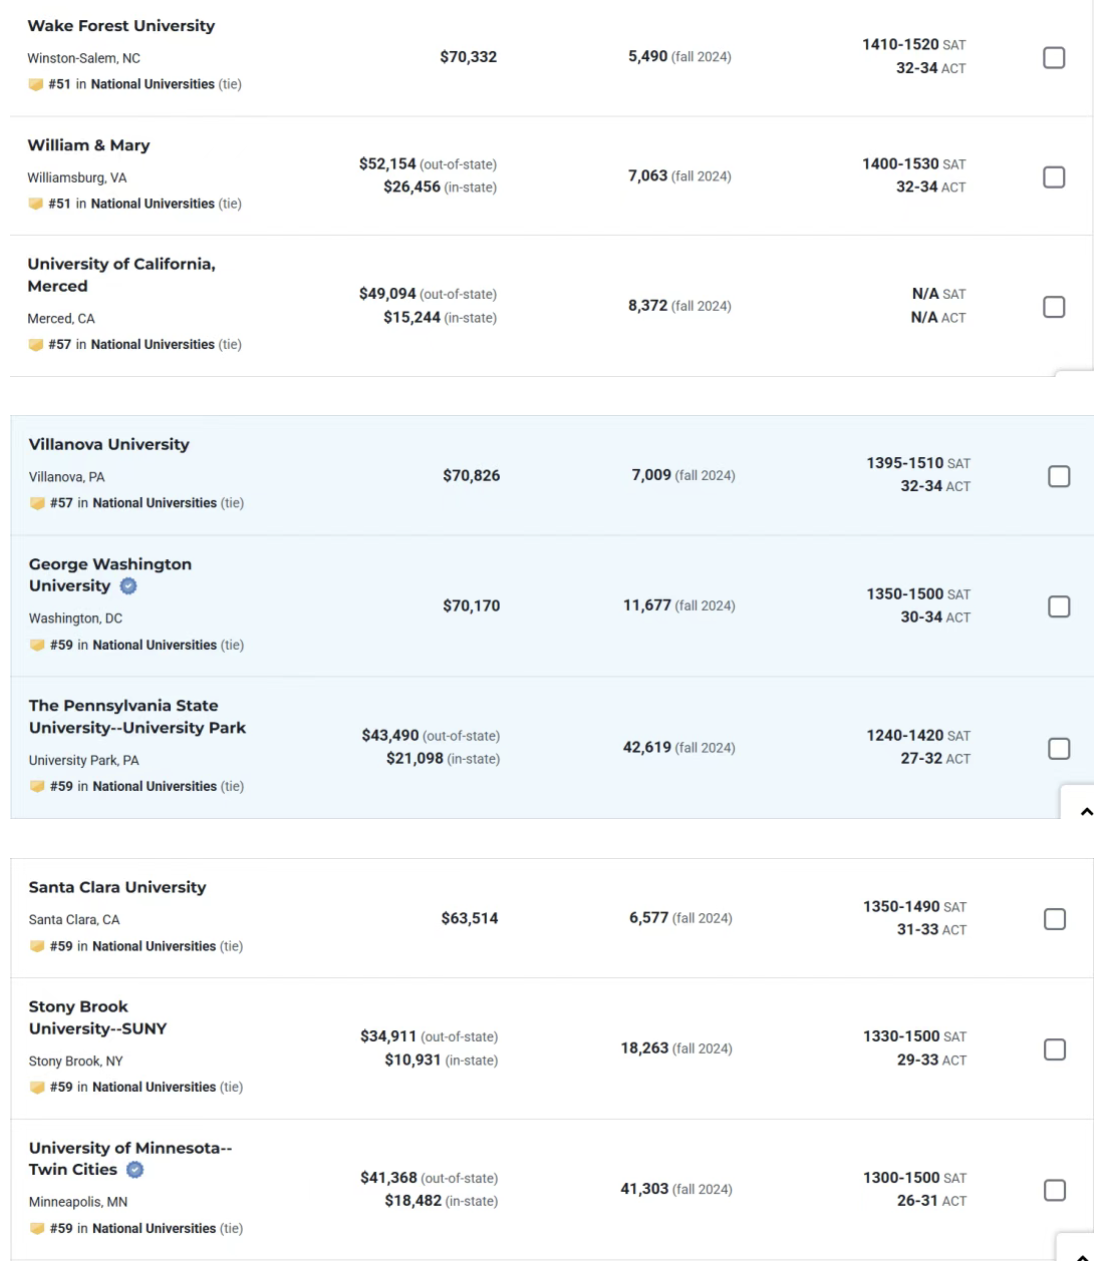The image size is (1102, 1268).
Task: Click the ranking badge icon under Williamsburg, VA
Action: pos(36,204)
